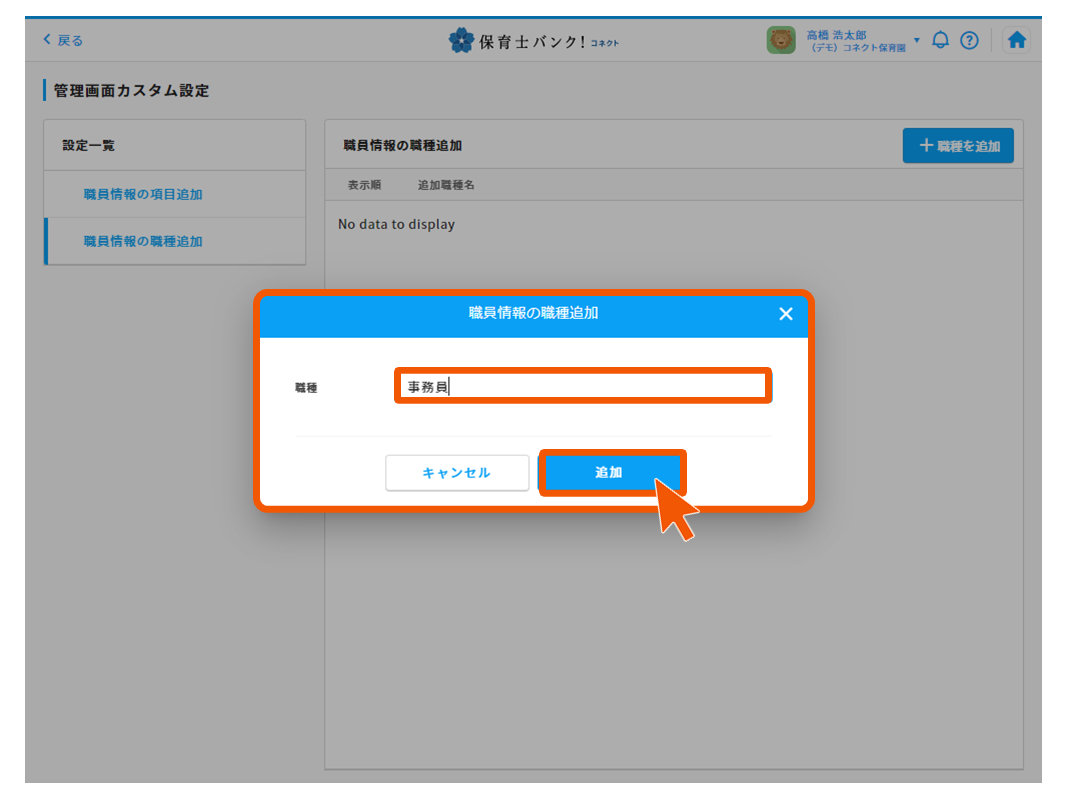
Task: Click the user name 高橋 浩太郎
Action: tap(836, 35)
